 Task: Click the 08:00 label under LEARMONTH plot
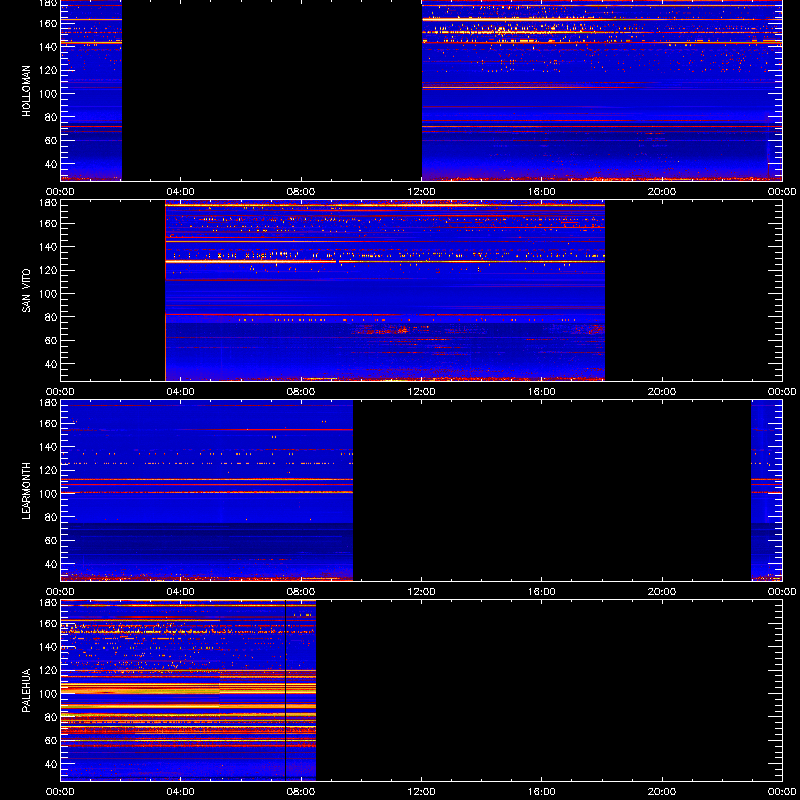click(301, 592)
